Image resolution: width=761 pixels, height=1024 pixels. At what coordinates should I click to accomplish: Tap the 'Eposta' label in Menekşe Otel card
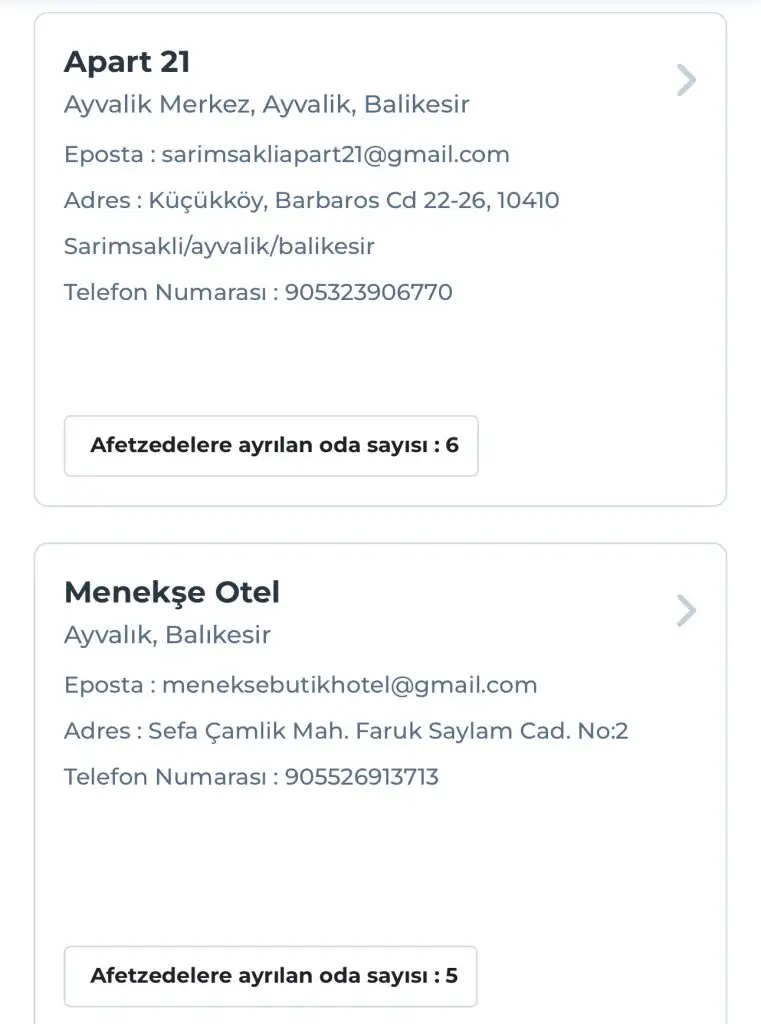pyautogui.click(x=103, y=685)
